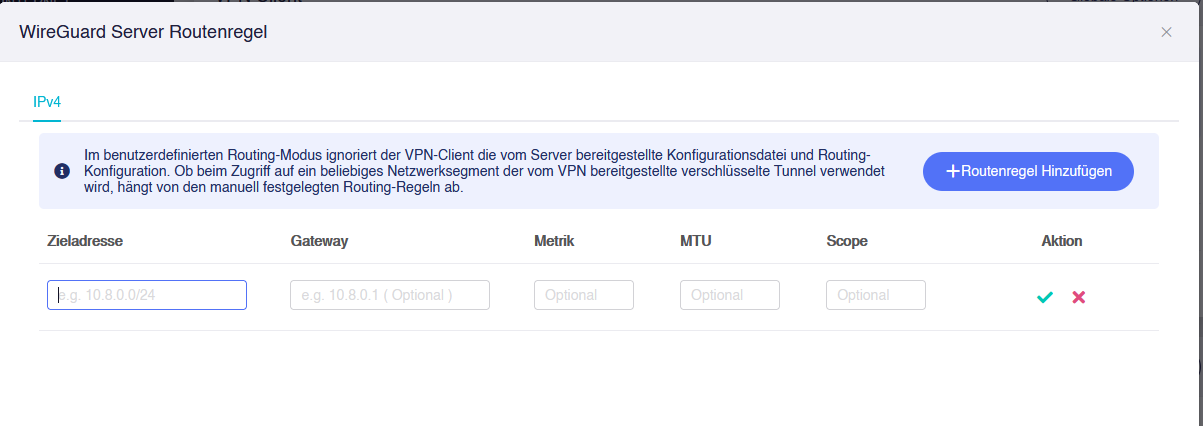Focus the Scope input field
Screen dimensions: 1203x426
(876, 295)
